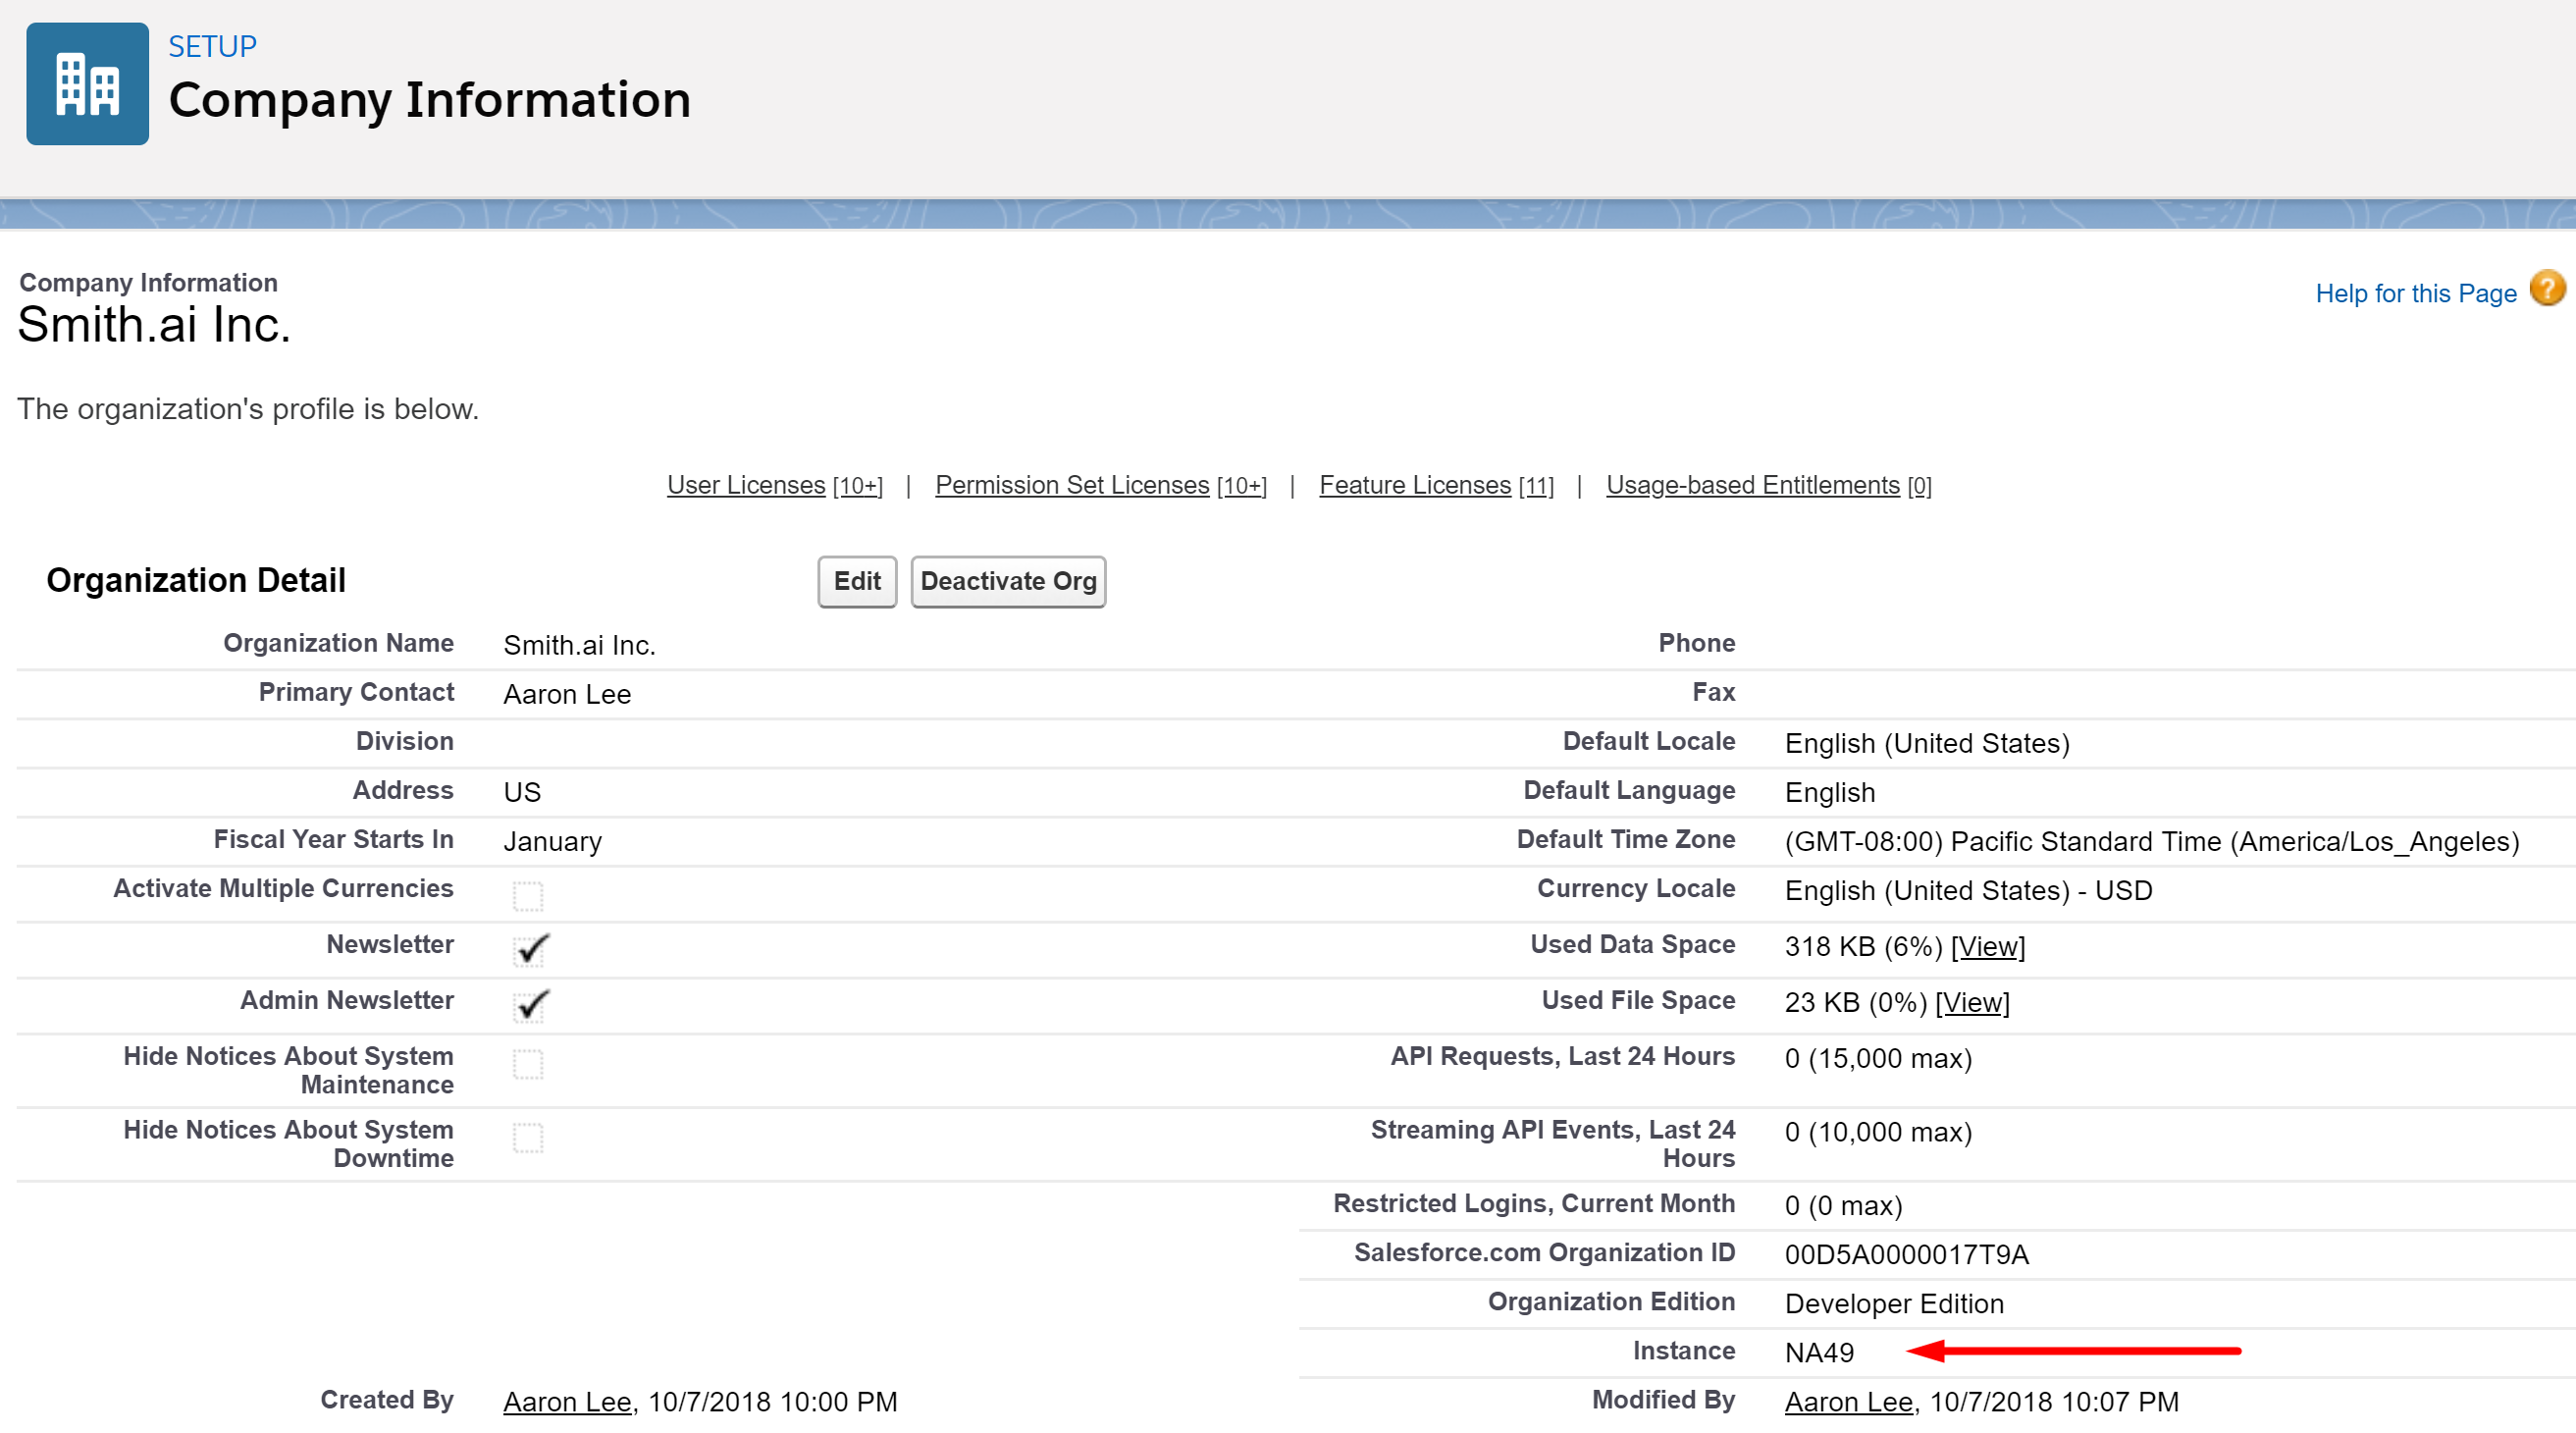Click the Primary Contact value Aaron Lee
The image size is (2576, 1433).
pos(567,694)
